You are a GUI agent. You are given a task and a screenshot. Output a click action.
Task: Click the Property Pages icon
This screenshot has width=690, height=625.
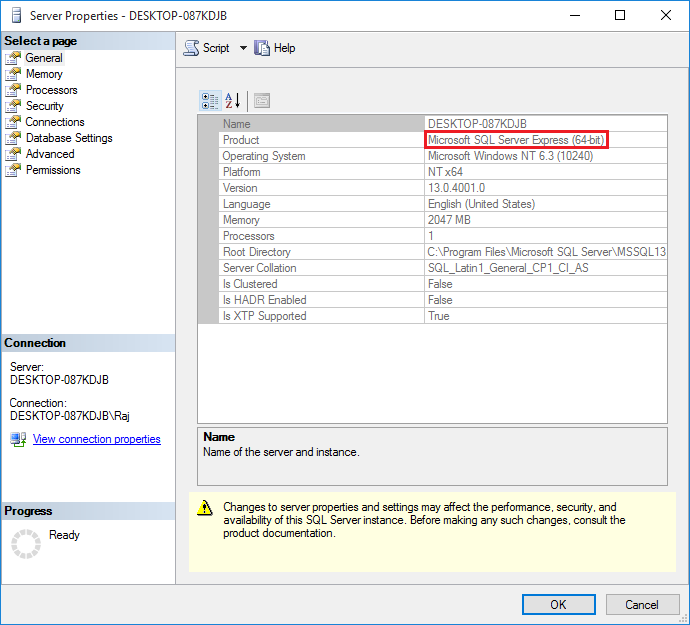pyautogui.click(x=262, y=101)
